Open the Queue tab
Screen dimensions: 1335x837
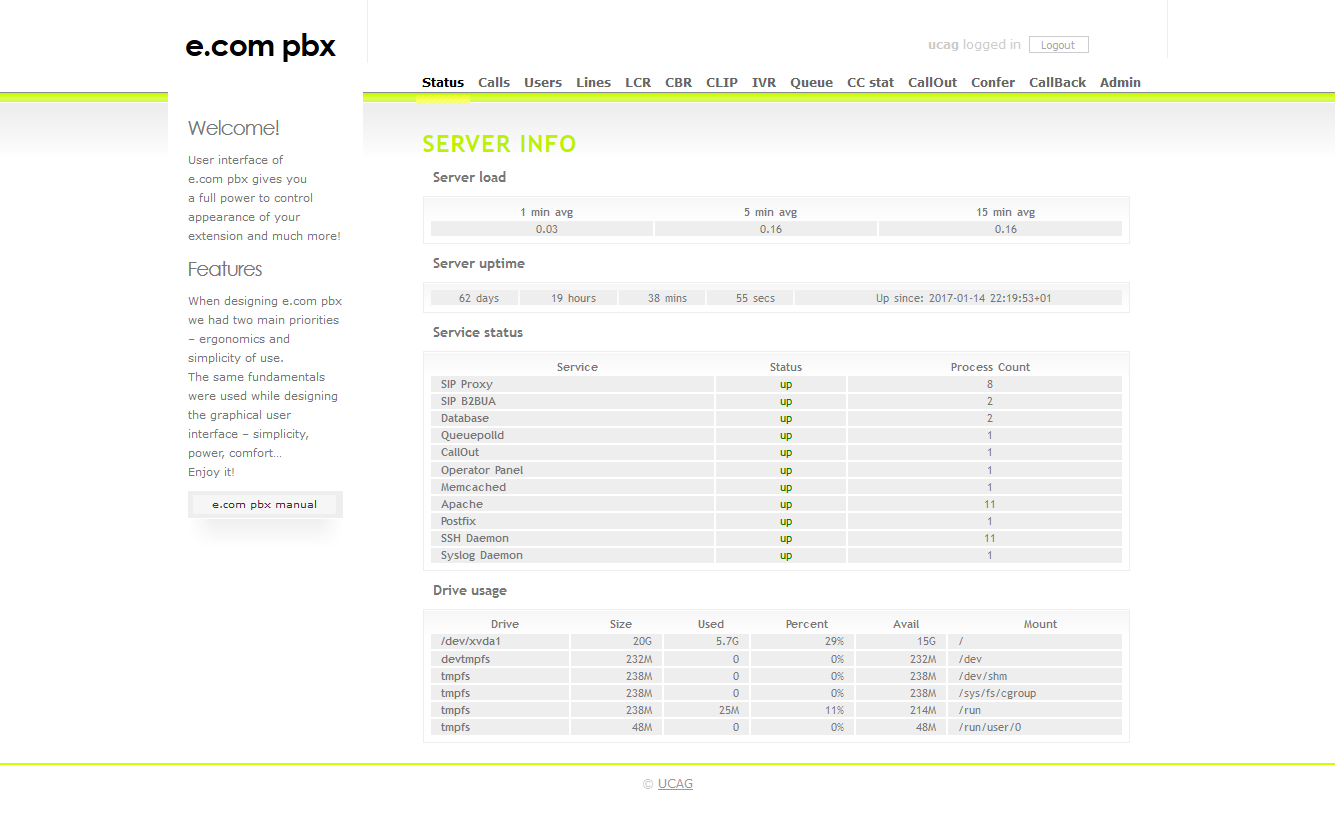(x=811, y=83)
